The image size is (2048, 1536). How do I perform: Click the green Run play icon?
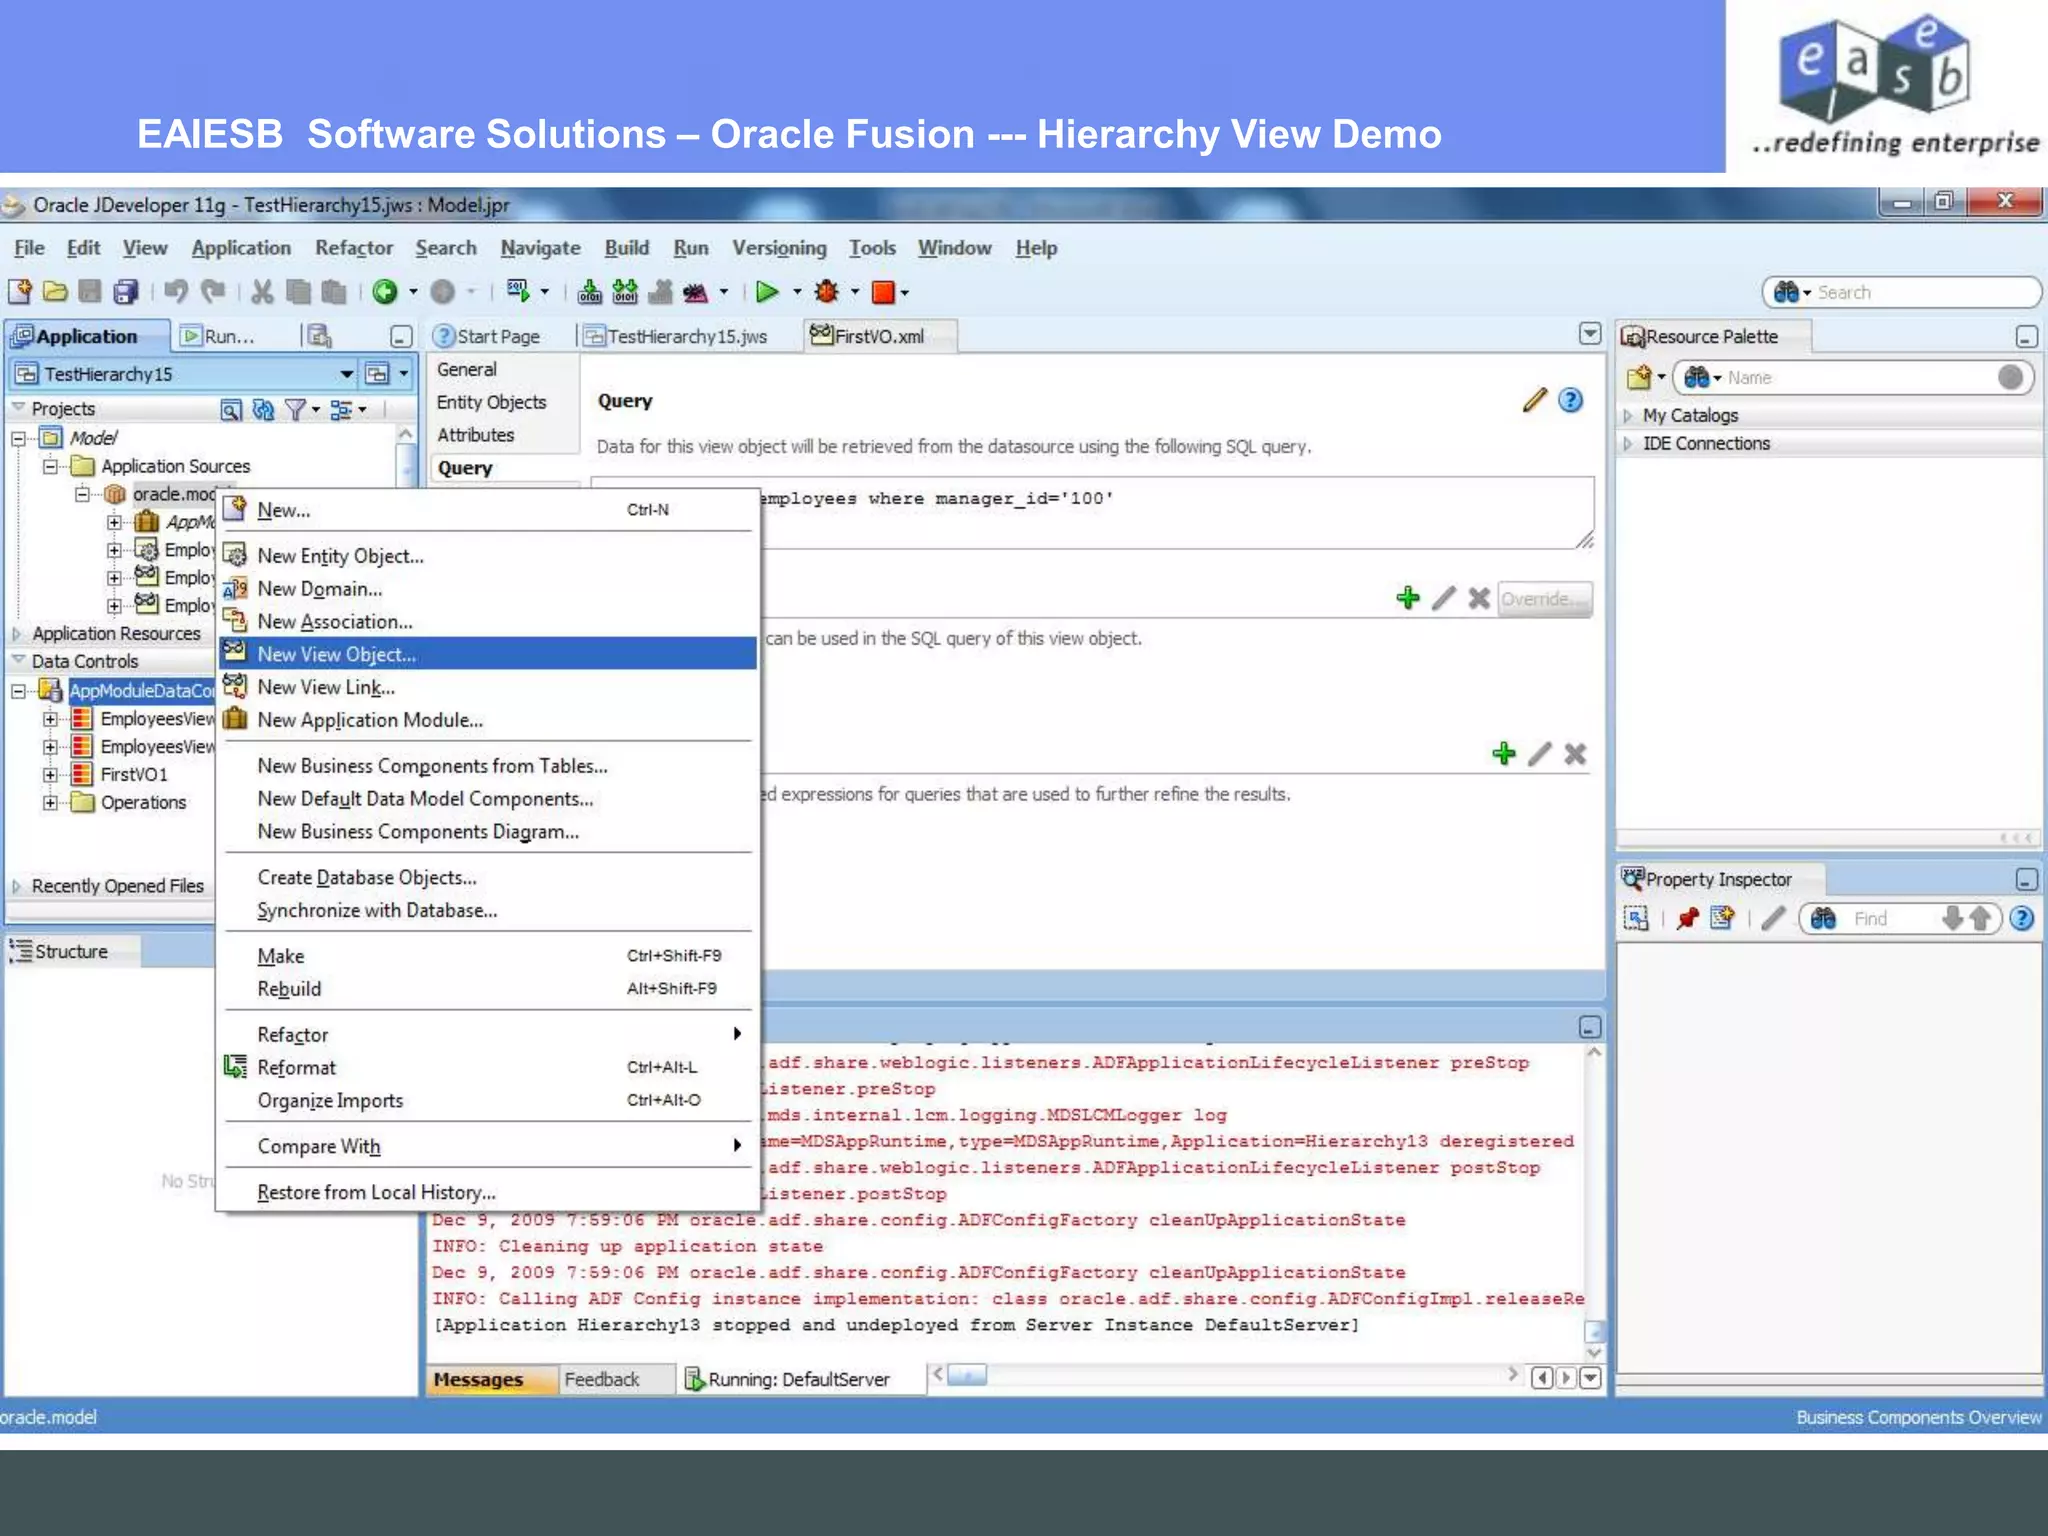767,292
